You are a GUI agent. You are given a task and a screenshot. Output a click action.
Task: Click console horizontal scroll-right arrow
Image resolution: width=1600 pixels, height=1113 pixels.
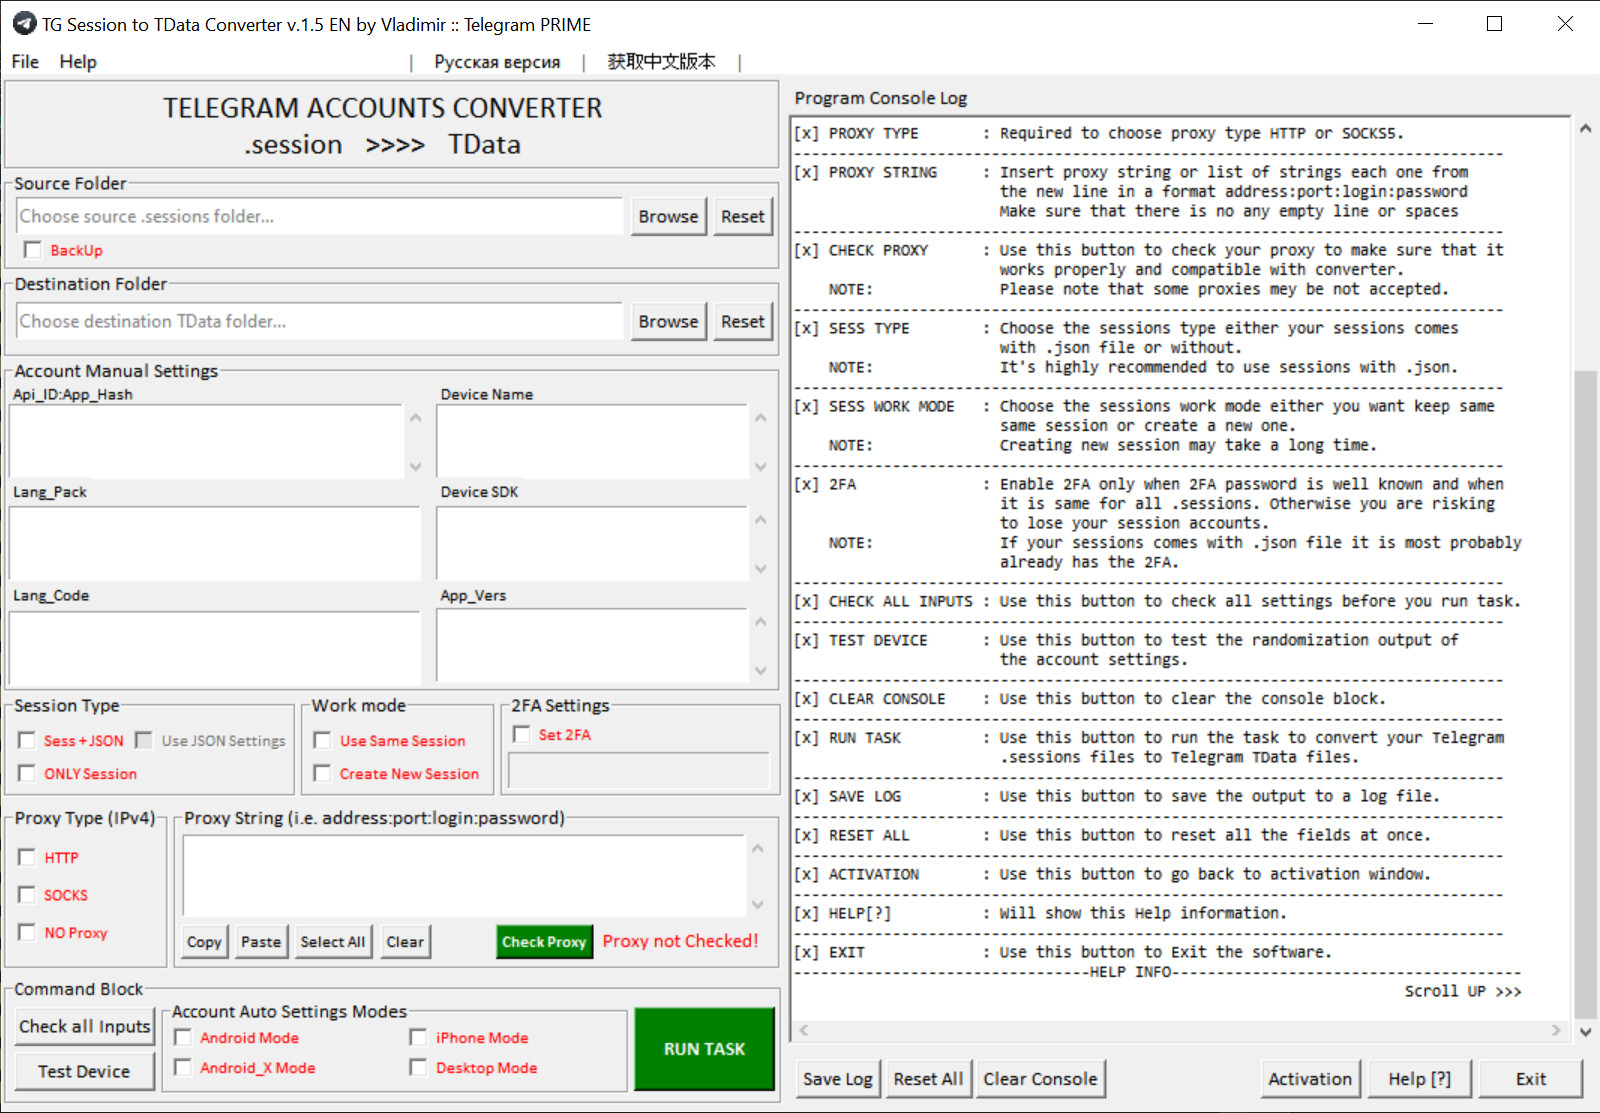pyautogui.click(x=1556, y=1030)
